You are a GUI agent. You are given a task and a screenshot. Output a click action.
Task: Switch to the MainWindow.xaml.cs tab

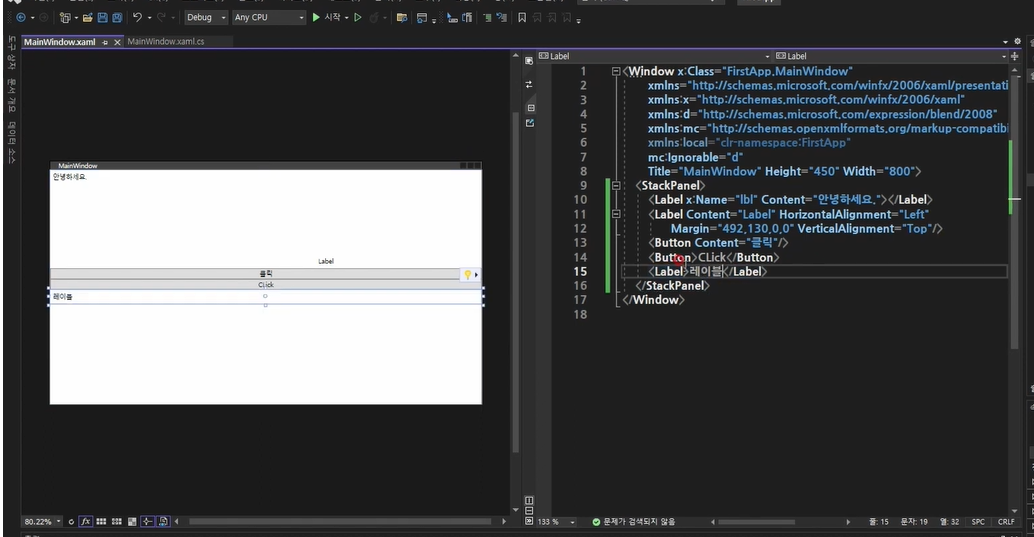[x=166, y=42]
